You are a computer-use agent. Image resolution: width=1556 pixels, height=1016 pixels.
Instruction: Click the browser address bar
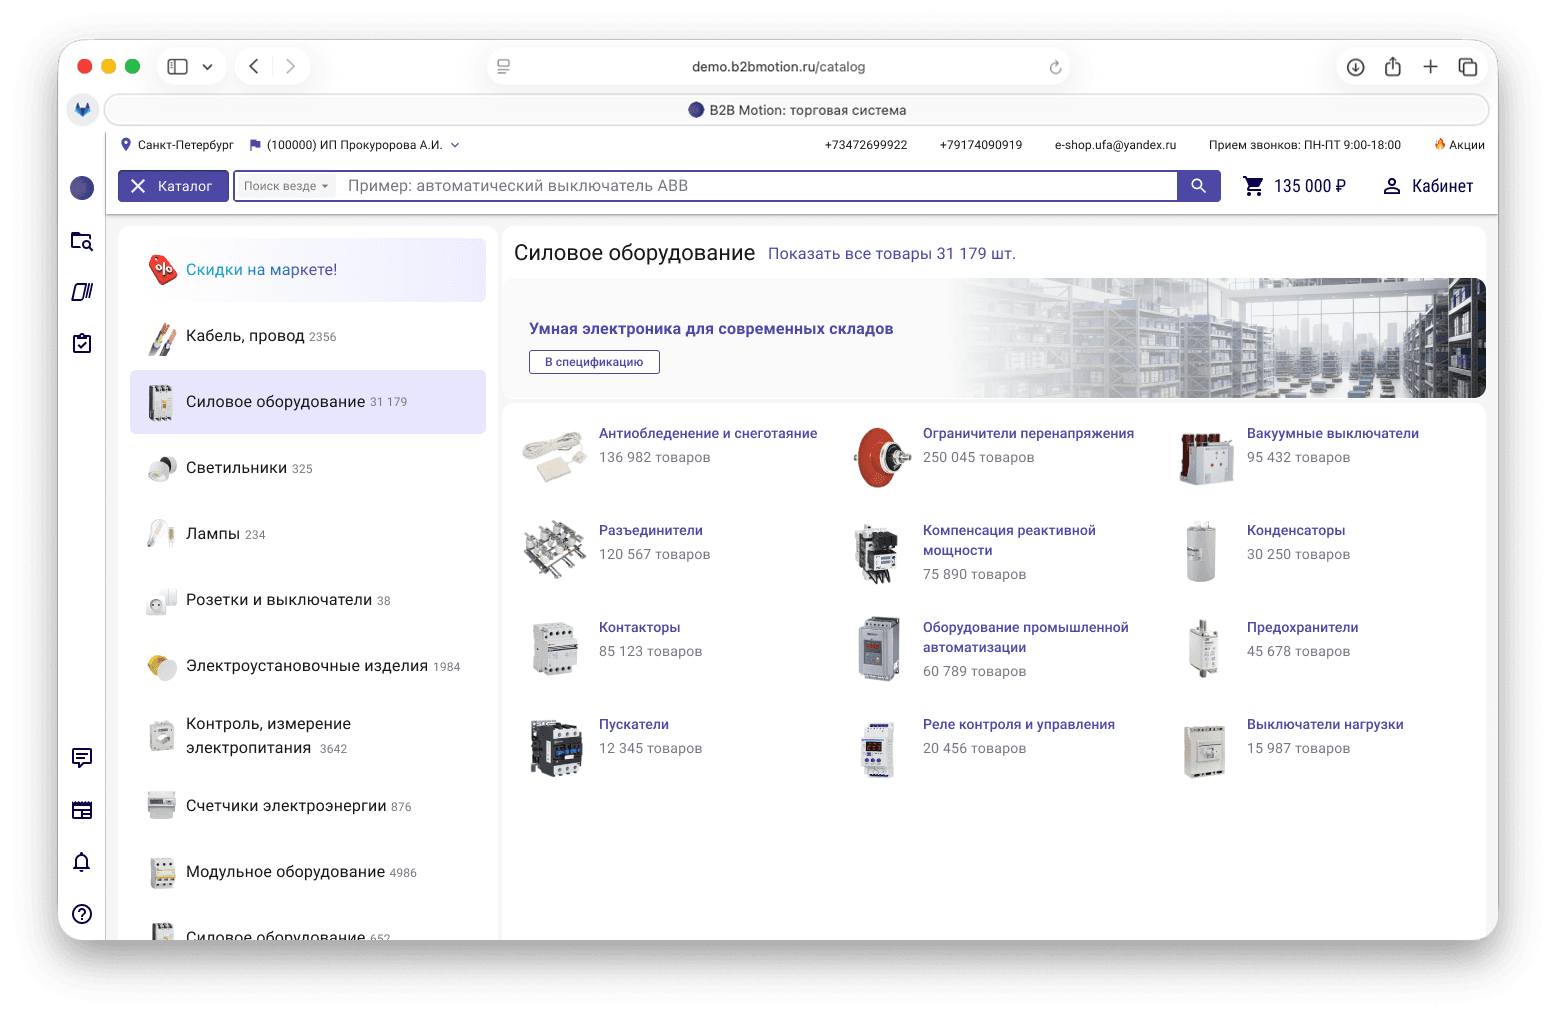(x=778, y=67)
